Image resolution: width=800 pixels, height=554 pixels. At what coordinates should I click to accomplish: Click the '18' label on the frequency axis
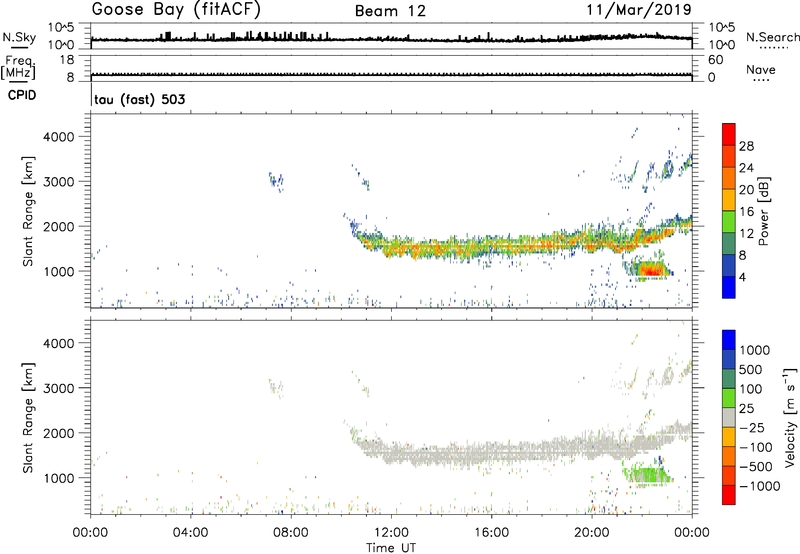pos(67,60)
